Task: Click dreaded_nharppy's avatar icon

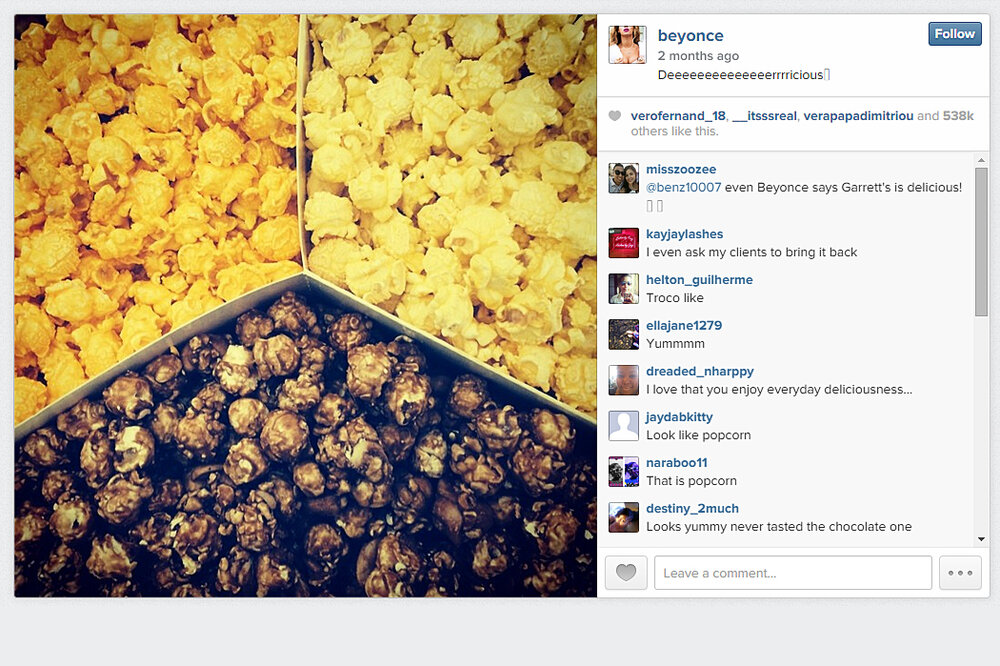Action: [624, 380]
